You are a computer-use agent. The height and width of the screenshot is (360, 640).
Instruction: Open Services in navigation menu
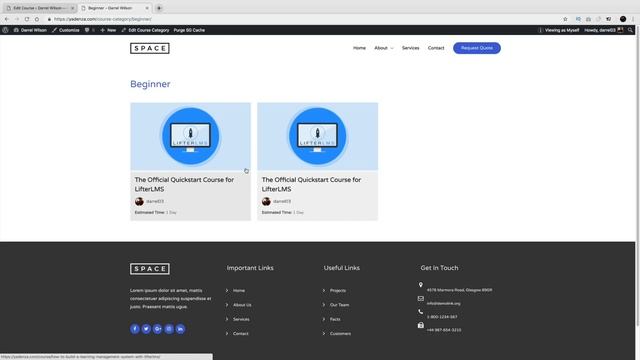click(x=410, y=48)
